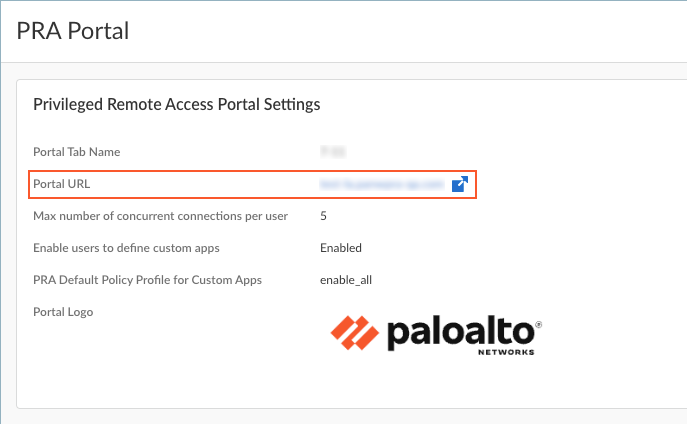Select the concurrent connections value 5

tap(324, 216)
